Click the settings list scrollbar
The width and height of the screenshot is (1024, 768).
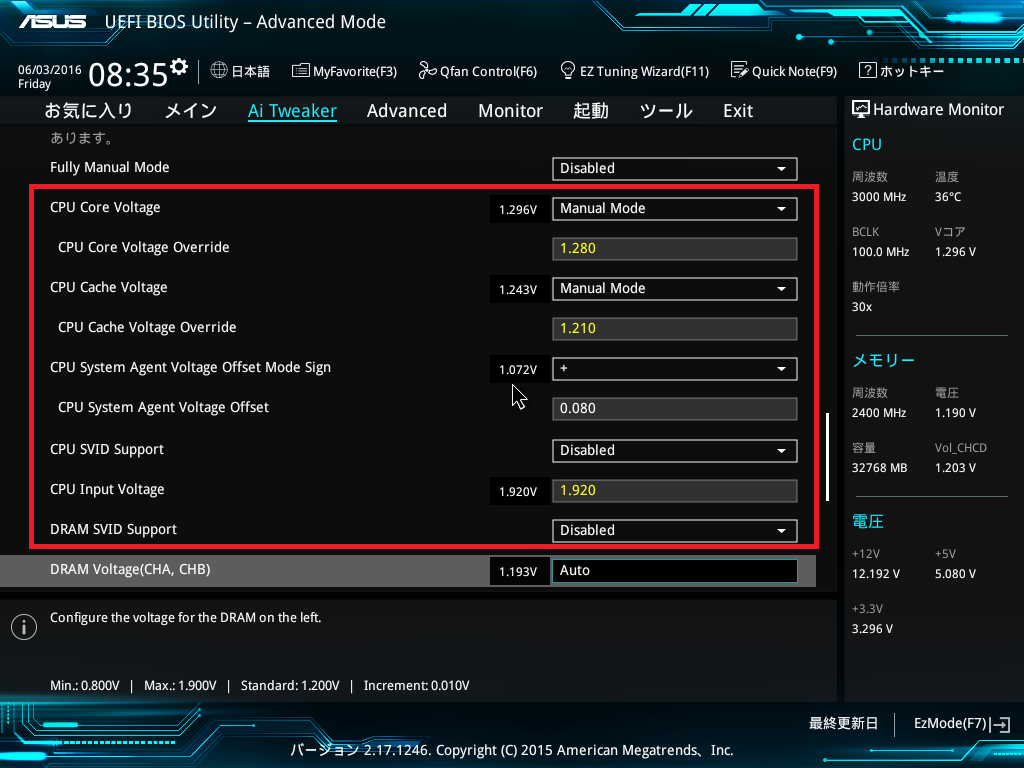(x=827, y=456)
